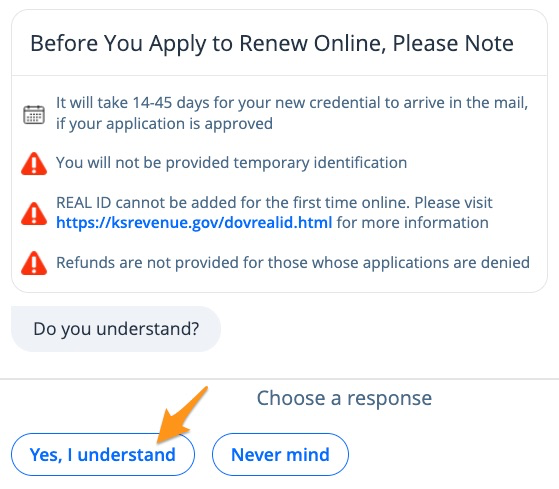This screenshot has height=489, width=559.
Task: Click the "Do you understand?" chat bubble
Action: tap(116, 329)
